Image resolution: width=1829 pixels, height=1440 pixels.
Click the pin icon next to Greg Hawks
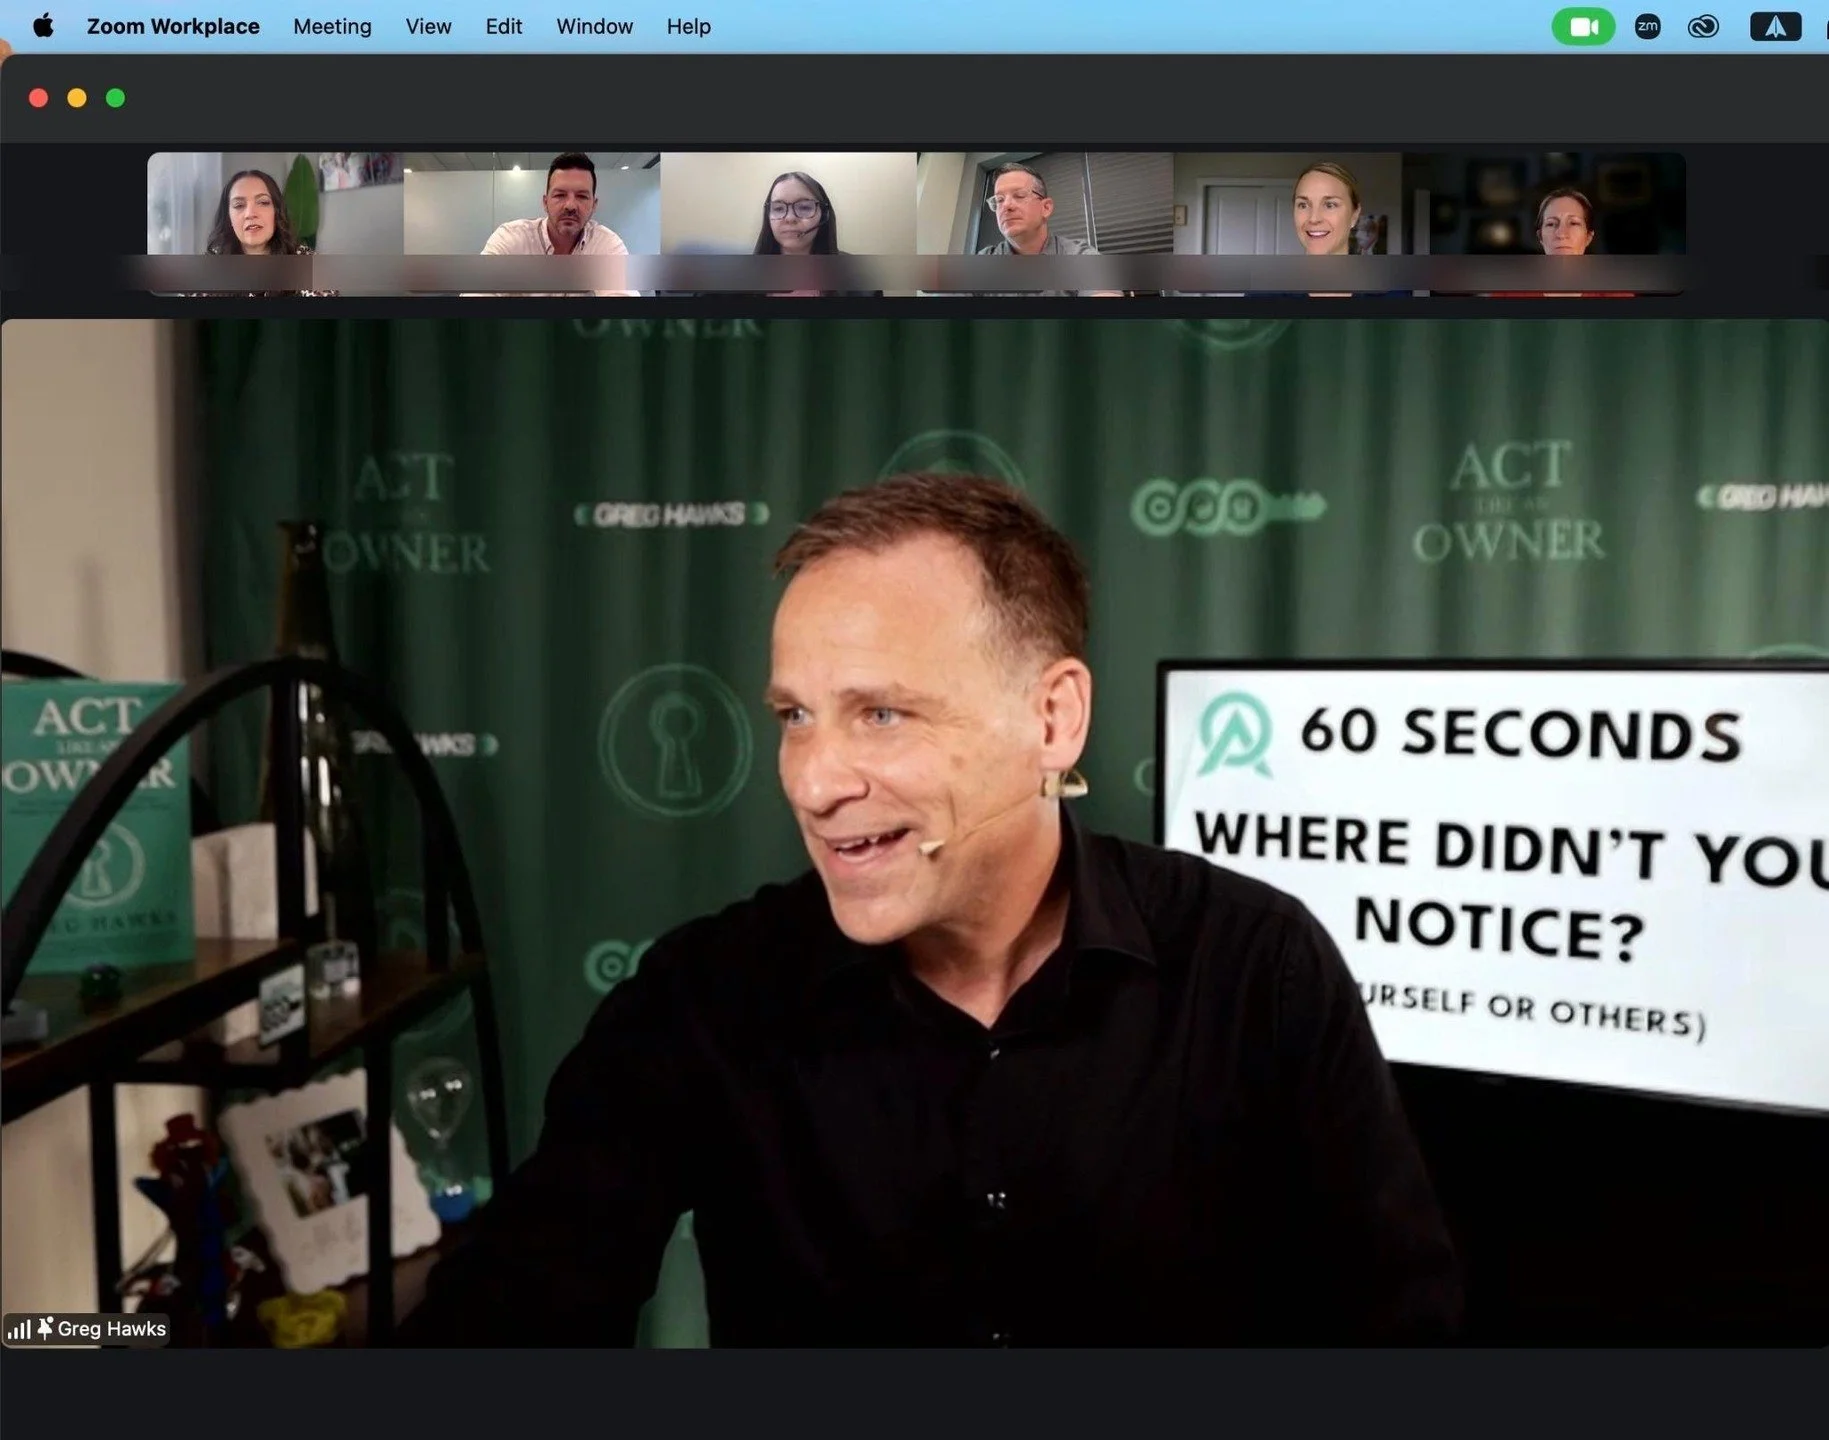(x=45, y=1328)
